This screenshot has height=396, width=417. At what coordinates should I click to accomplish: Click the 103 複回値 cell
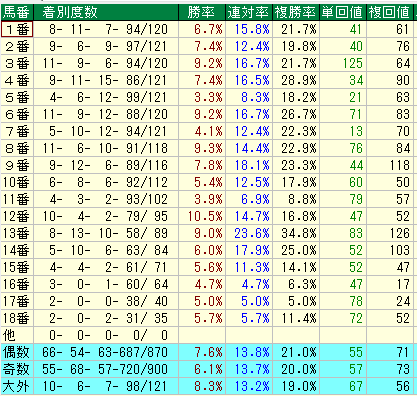[390, 250]
